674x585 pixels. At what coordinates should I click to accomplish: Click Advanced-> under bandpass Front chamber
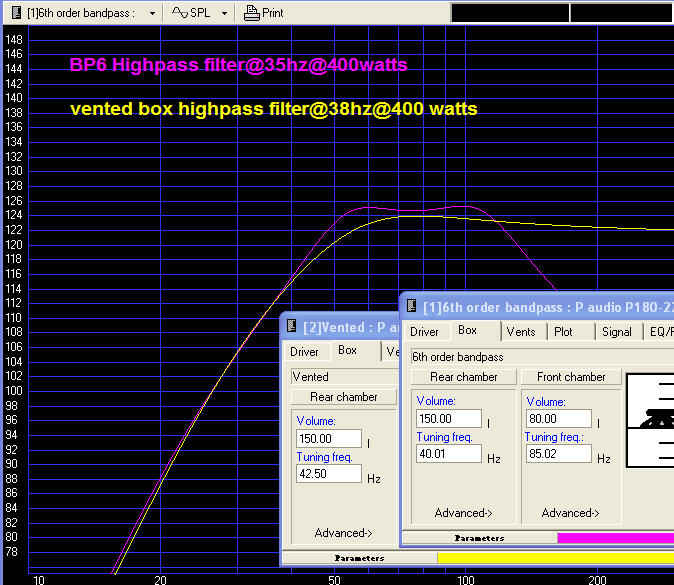pos(570,513)
